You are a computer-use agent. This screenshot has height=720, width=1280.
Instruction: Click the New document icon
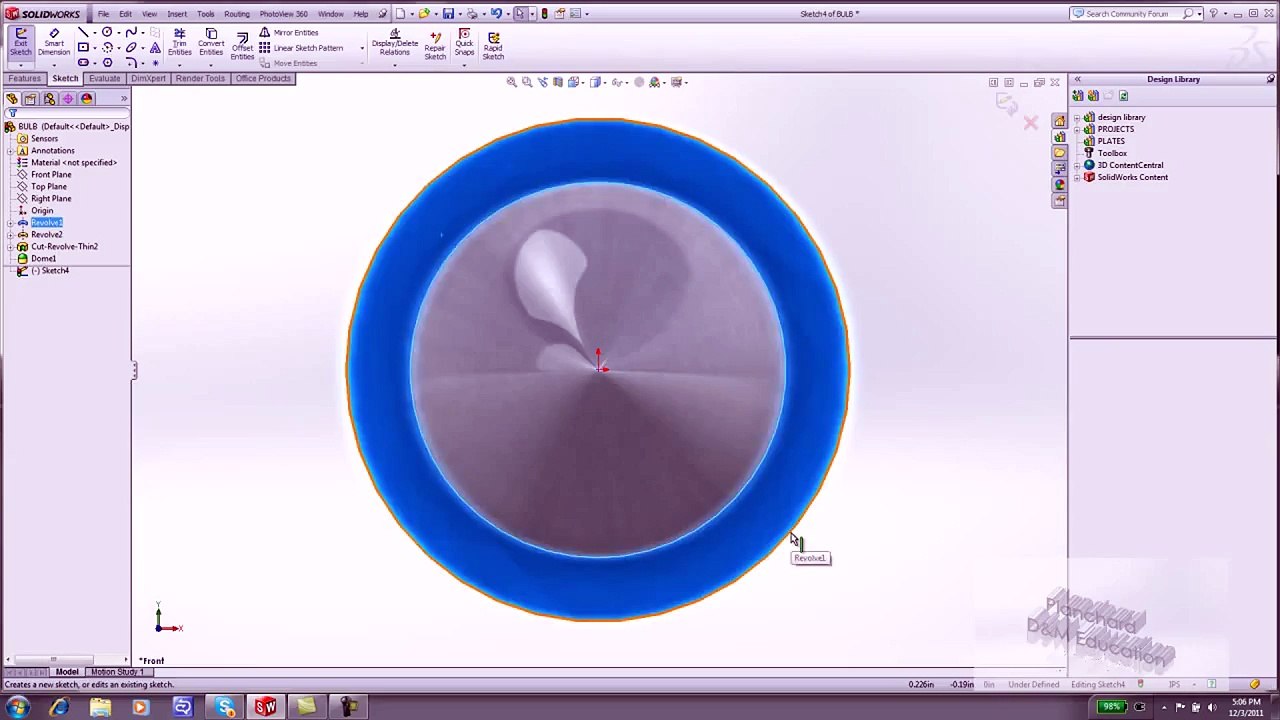pos(400,14)
